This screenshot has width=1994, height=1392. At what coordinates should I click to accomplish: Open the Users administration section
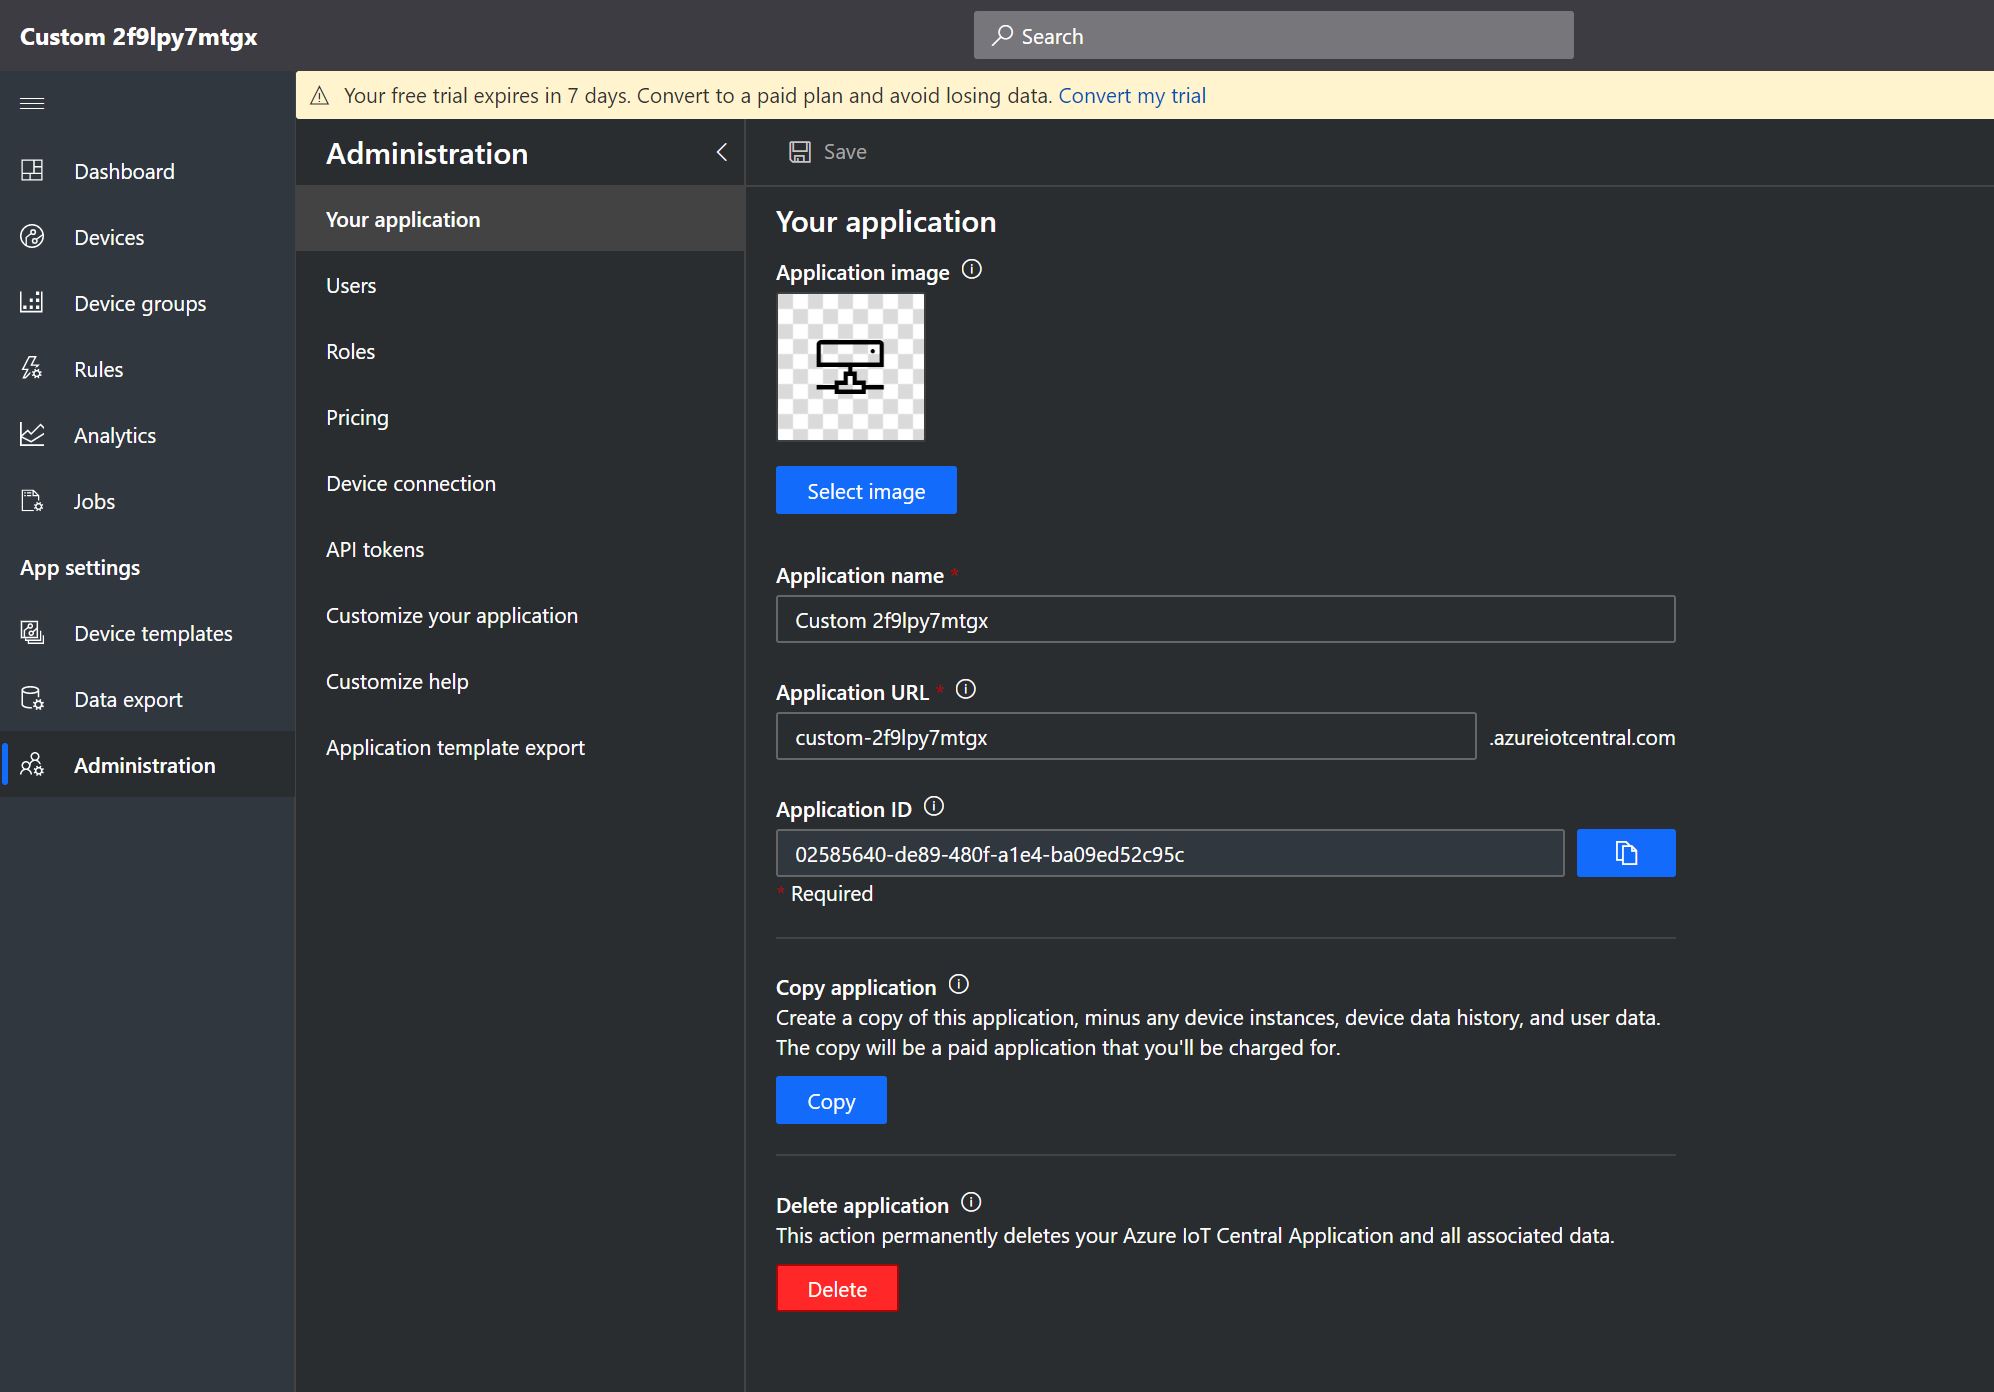(x=351, y=286)
